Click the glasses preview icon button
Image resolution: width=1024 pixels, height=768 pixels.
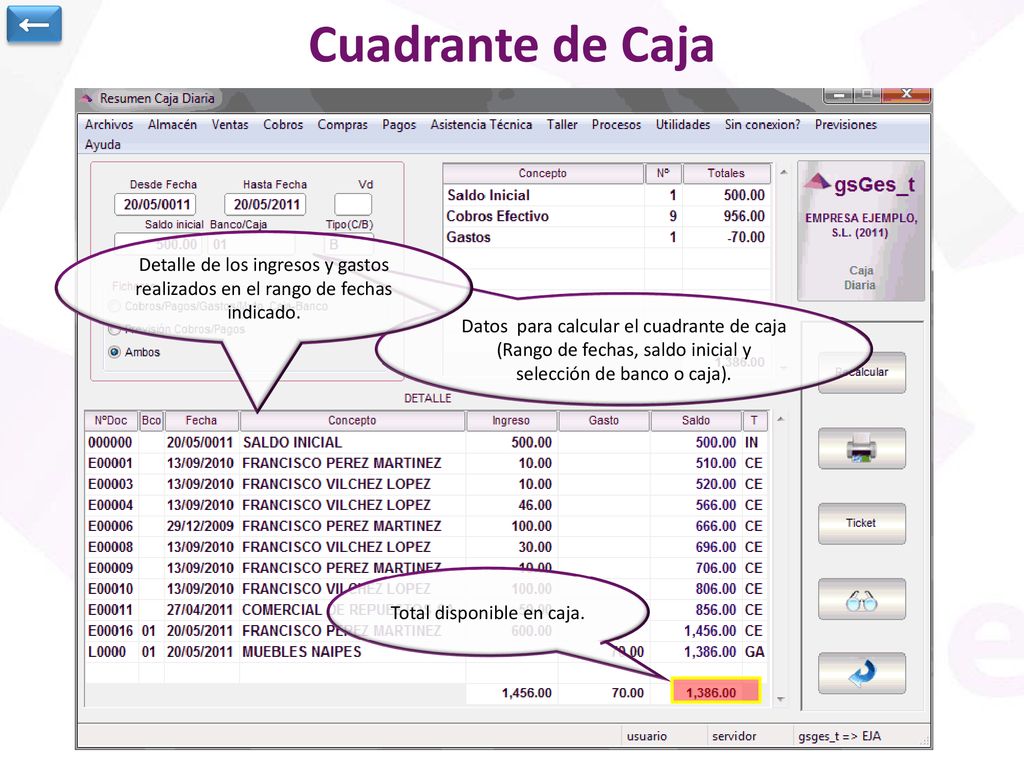click(861, 599)
